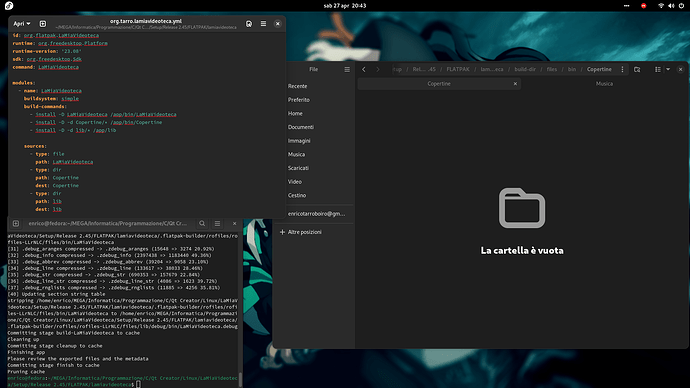Click the org.tarro.lamiavideoteca.yml title
Image resolution: width=690 pixels, height=388 pixels.
pyautogui.click(x=146, y=21)
